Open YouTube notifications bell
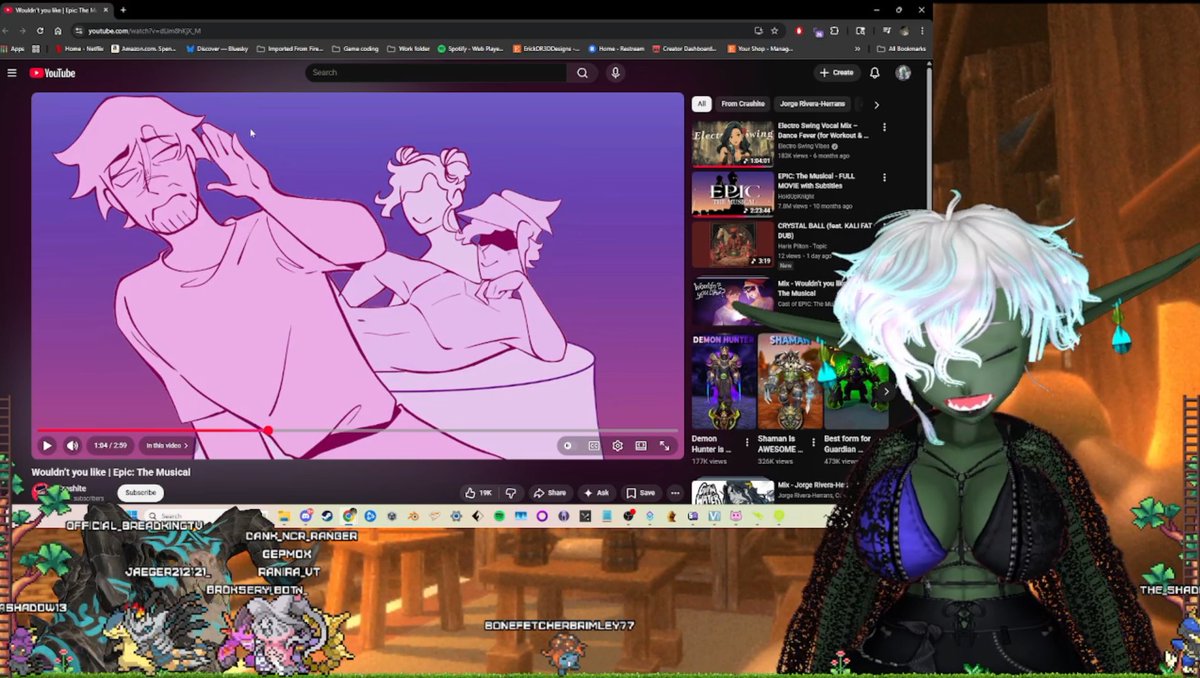Screen dimensions: 1200x678 (875, 73)
